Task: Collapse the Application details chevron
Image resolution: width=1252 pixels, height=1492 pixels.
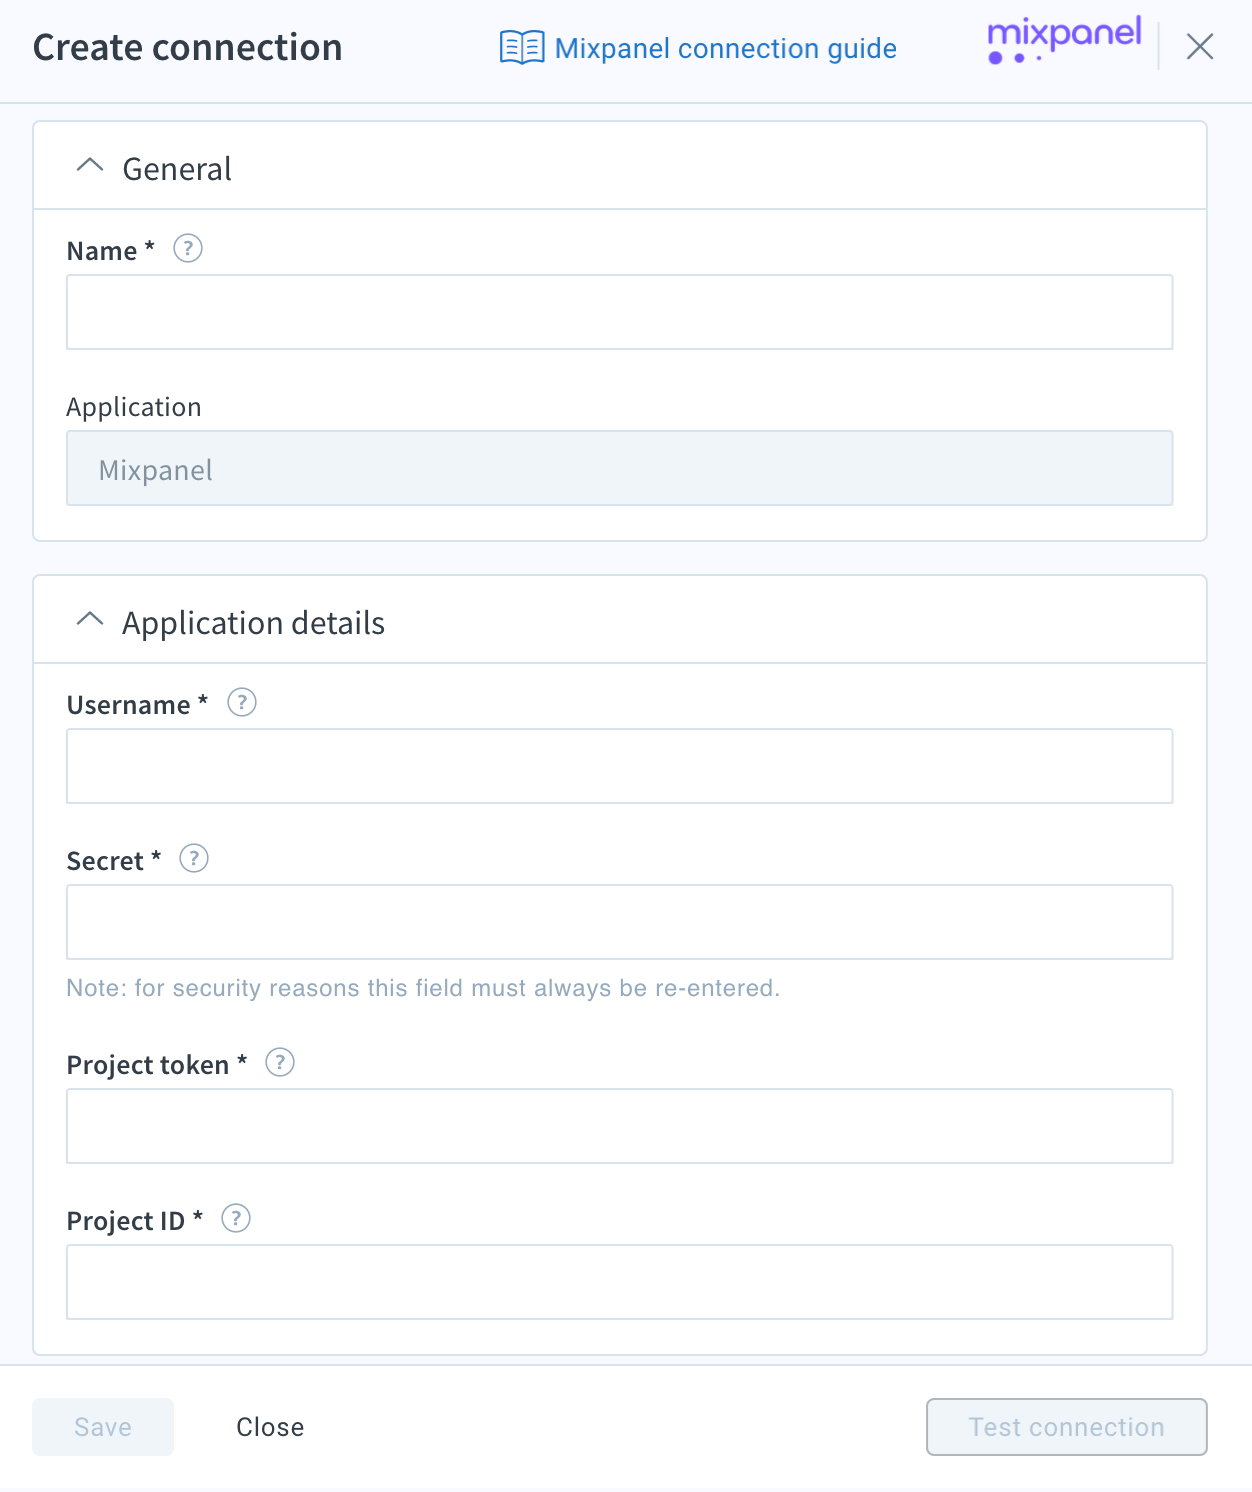Action: coord(90,620)
